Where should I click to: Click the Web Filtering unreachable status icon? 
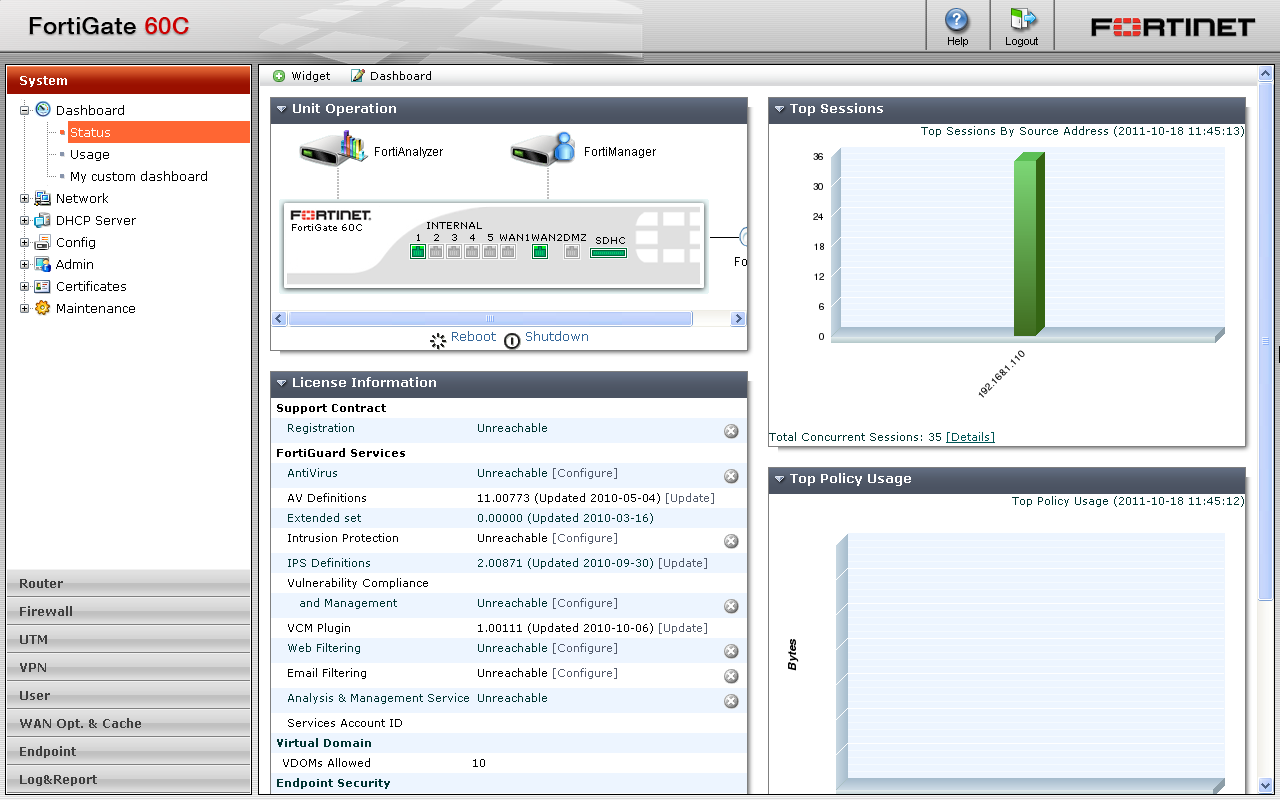click(x=731, y=651)
